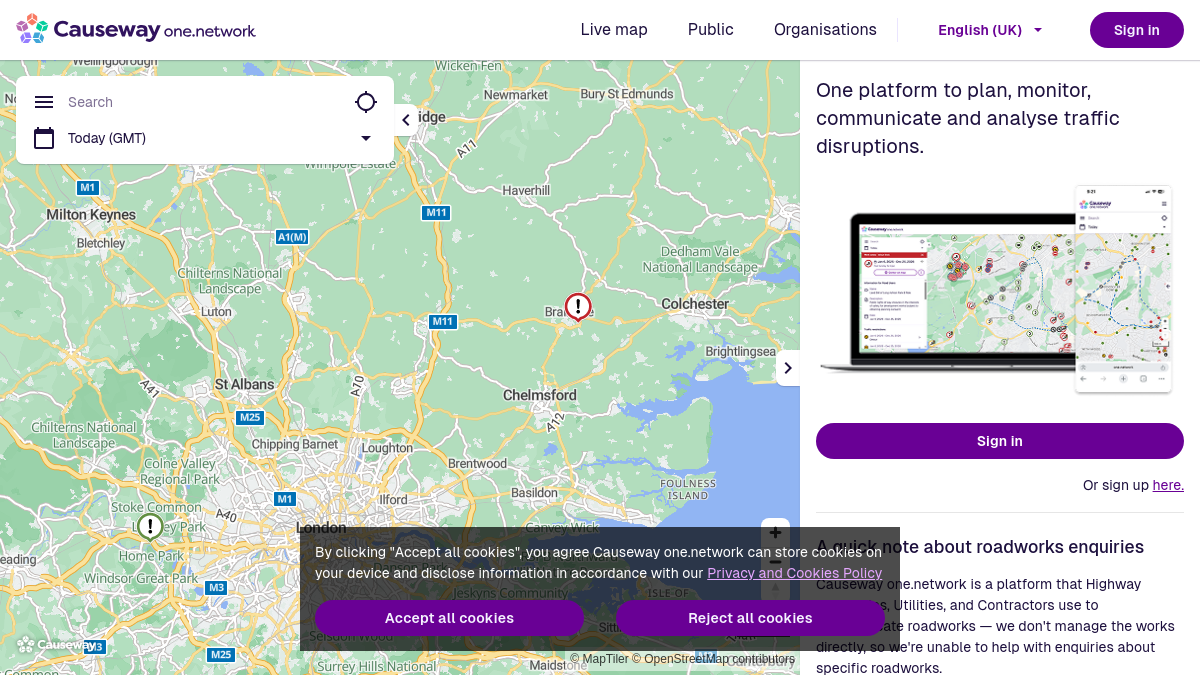The width and height of the screenshot is (1200, 675).
Task: Accept all cookies
Action: (x=449, y=618)
